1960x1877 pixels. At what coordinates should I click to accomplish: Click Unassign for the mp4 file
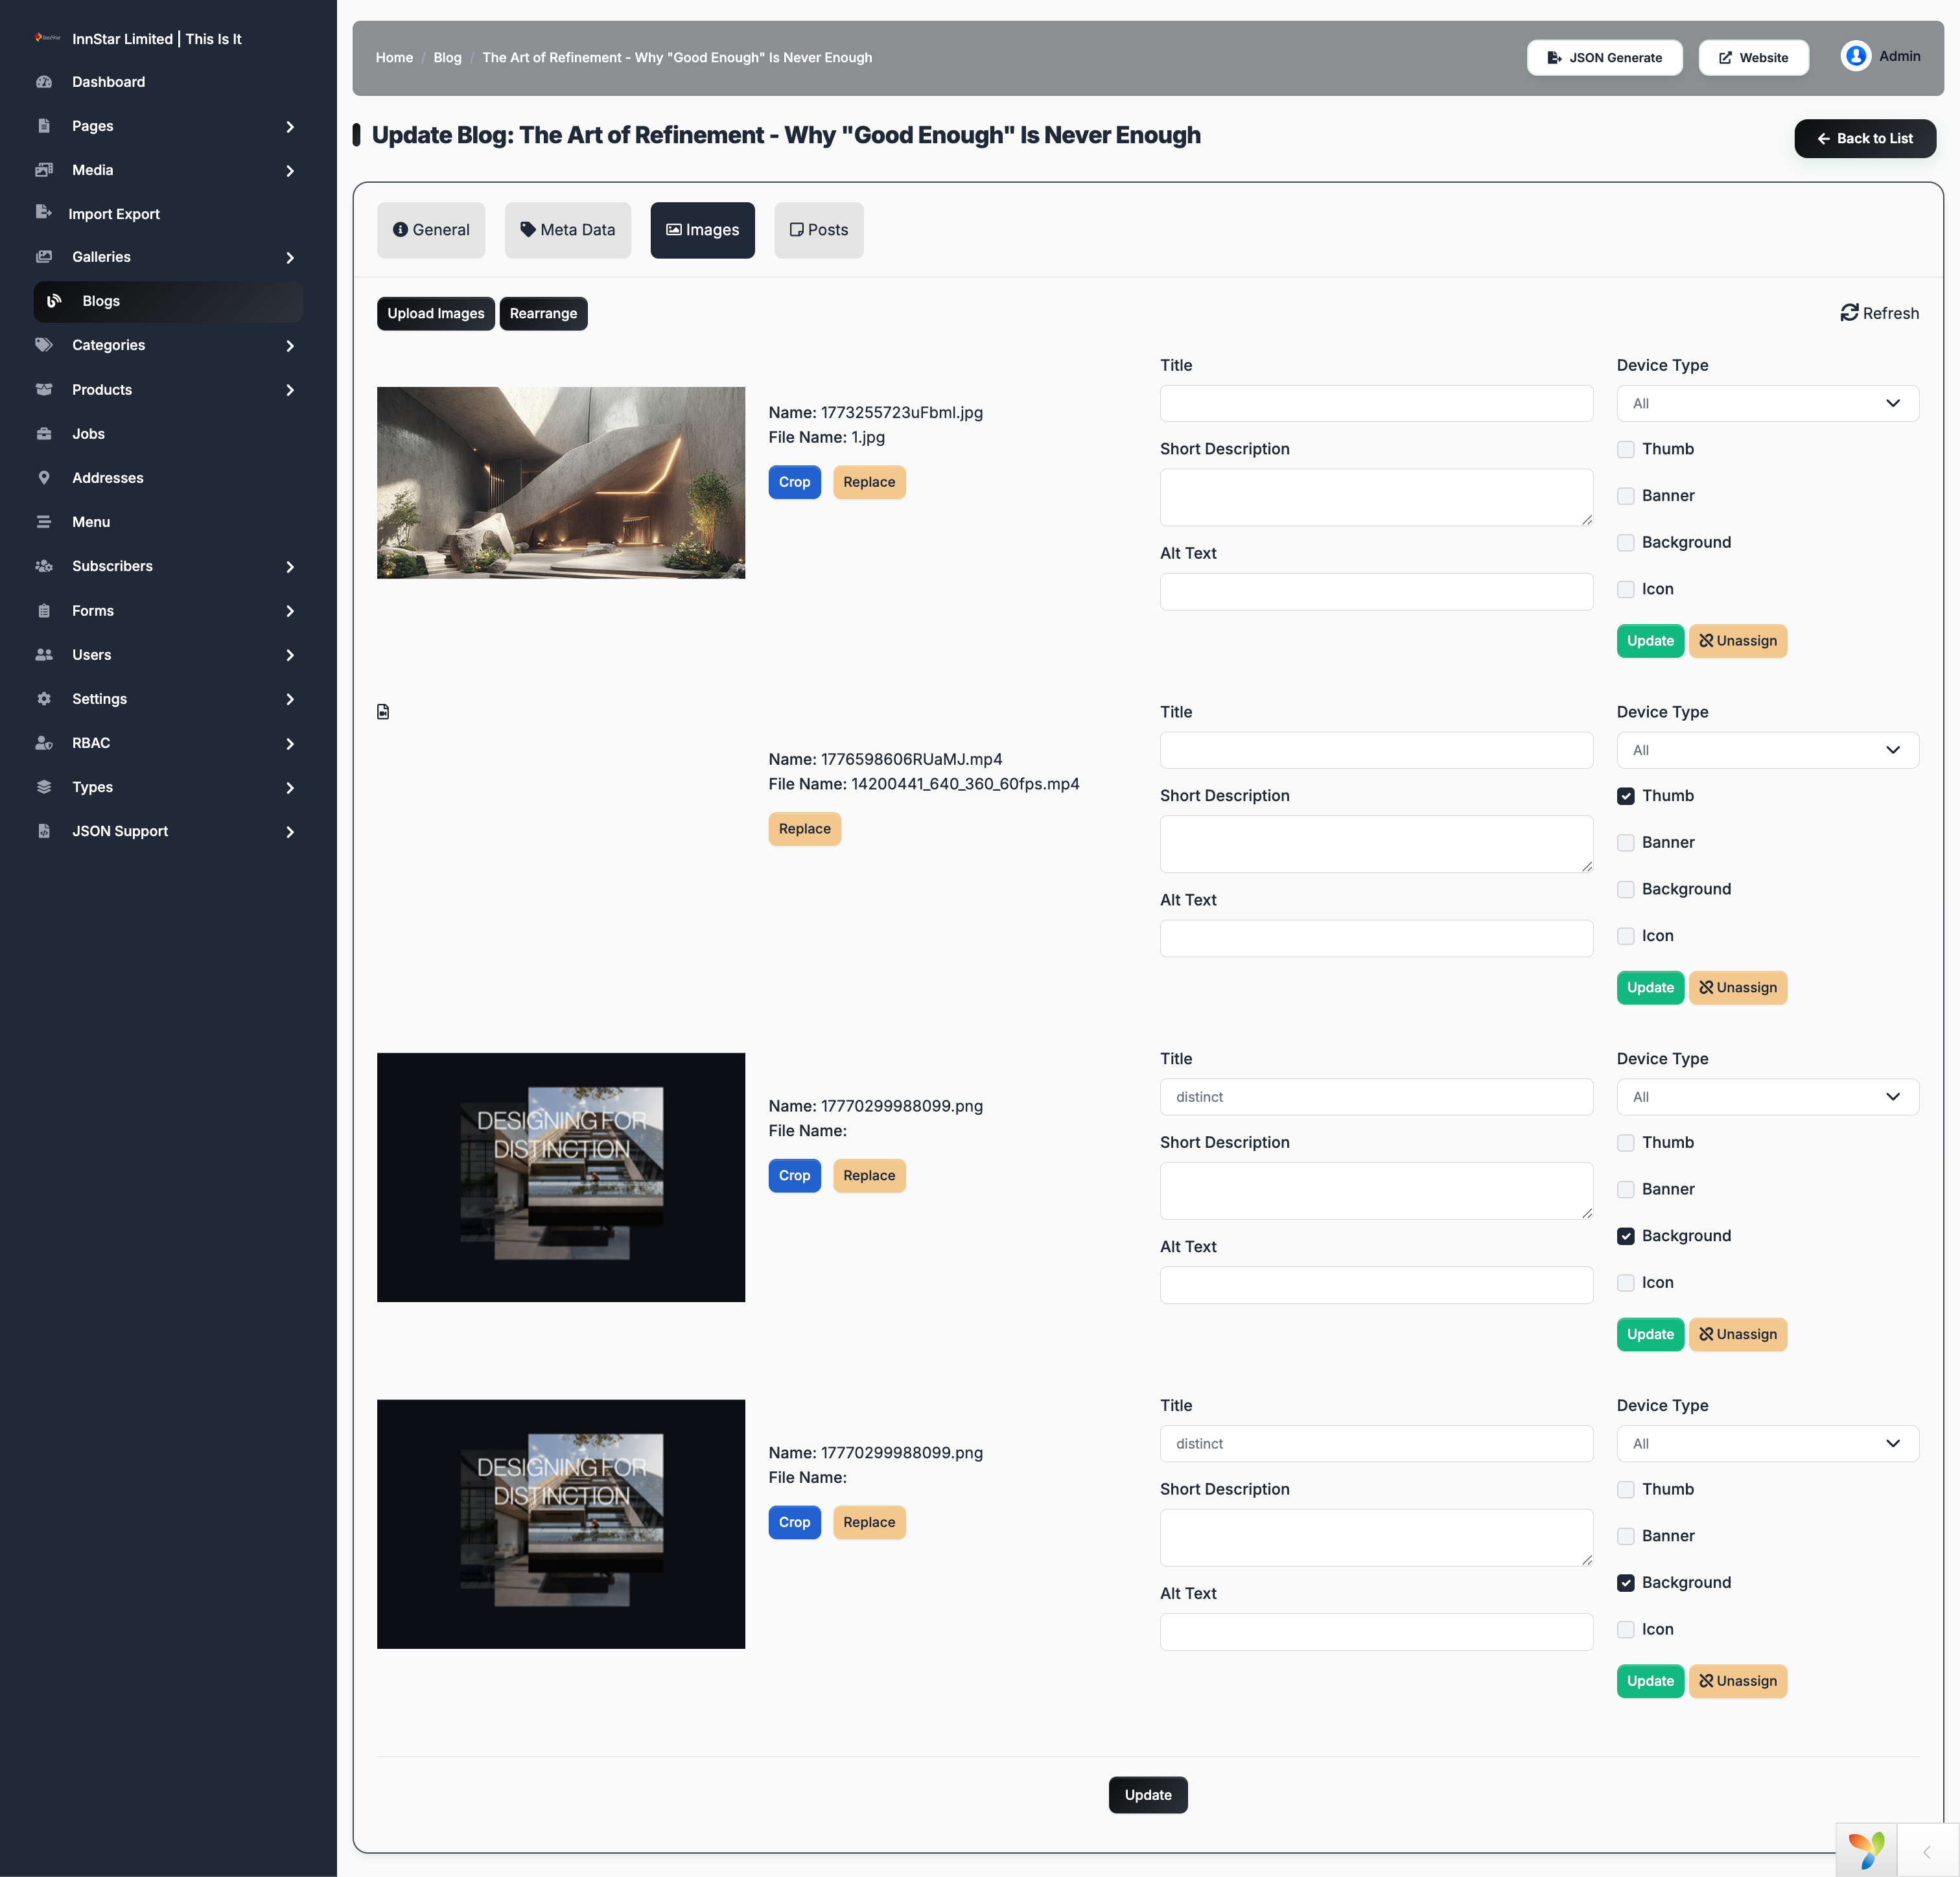pos(1737,987)
